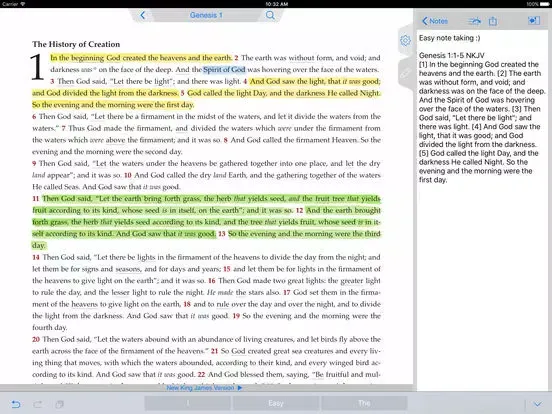
Task: Choose the "The" keyboard suggestion
Action: pyautogui.click(x=364, y=403)
